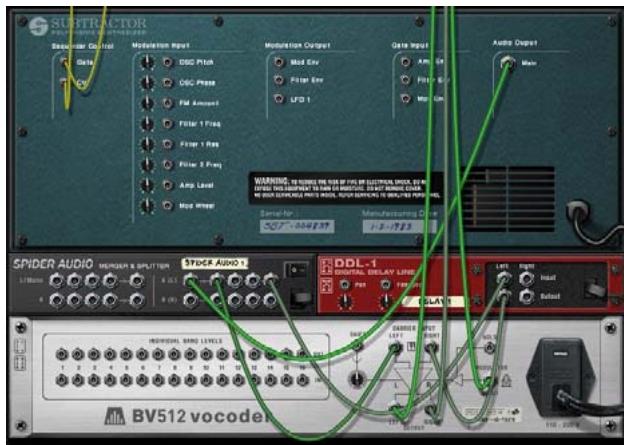Click the DDL-1 Left audio output jack

(503, 296)
